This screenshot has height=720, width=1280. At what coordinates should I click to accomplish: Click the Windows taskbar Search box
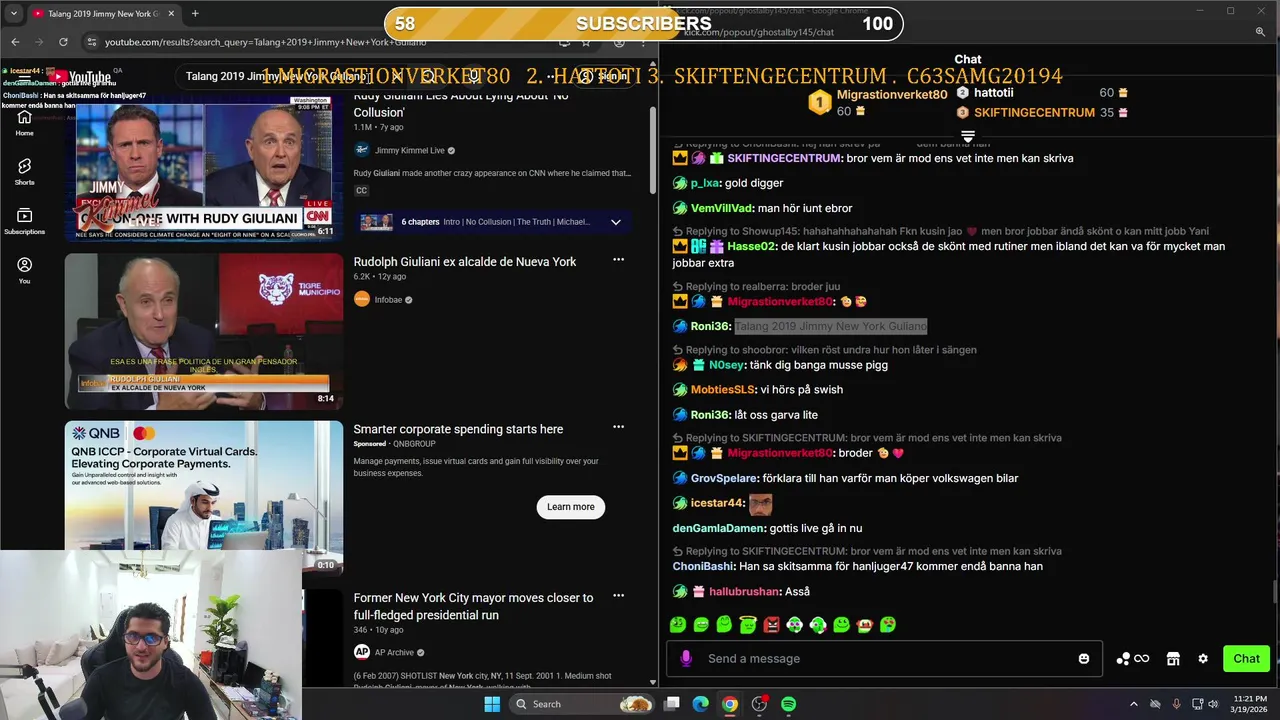pos(582,704)
